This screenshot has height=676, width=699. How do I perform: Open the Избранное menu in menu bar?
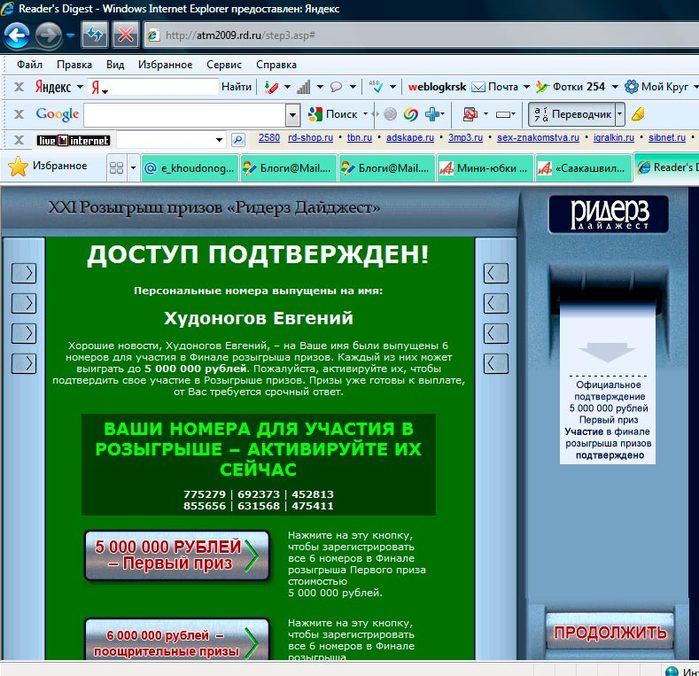[x=165, y=65]
